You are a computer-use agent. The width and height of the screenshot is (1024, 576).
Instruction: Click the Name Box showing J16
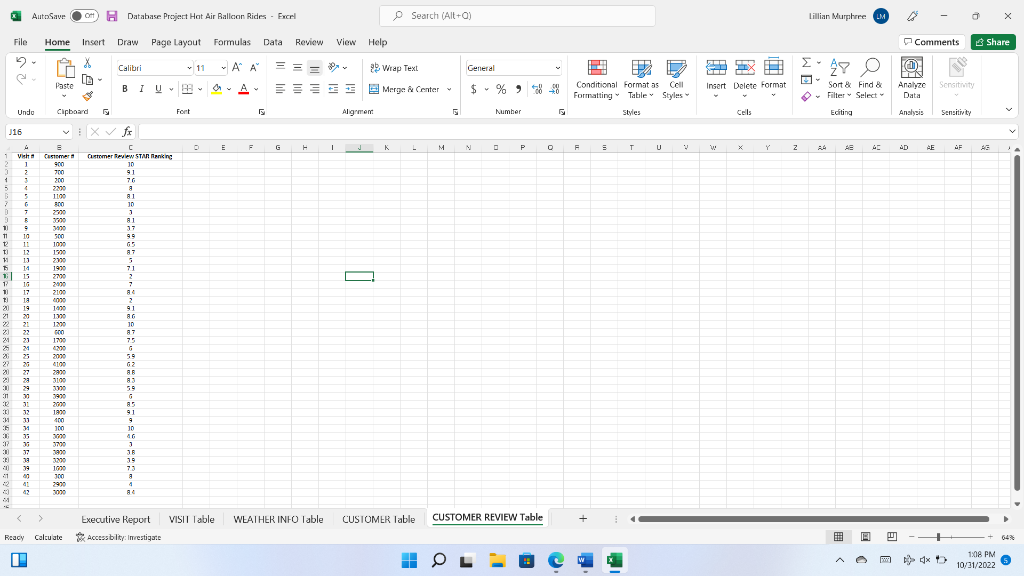point(38,132)
